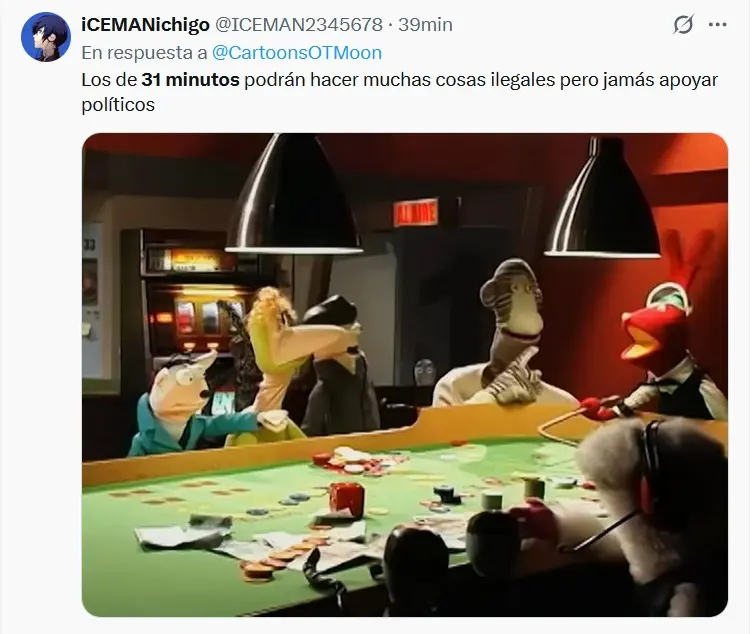
Task: Click the "En respuesta a" label
Action: [144, 53]
